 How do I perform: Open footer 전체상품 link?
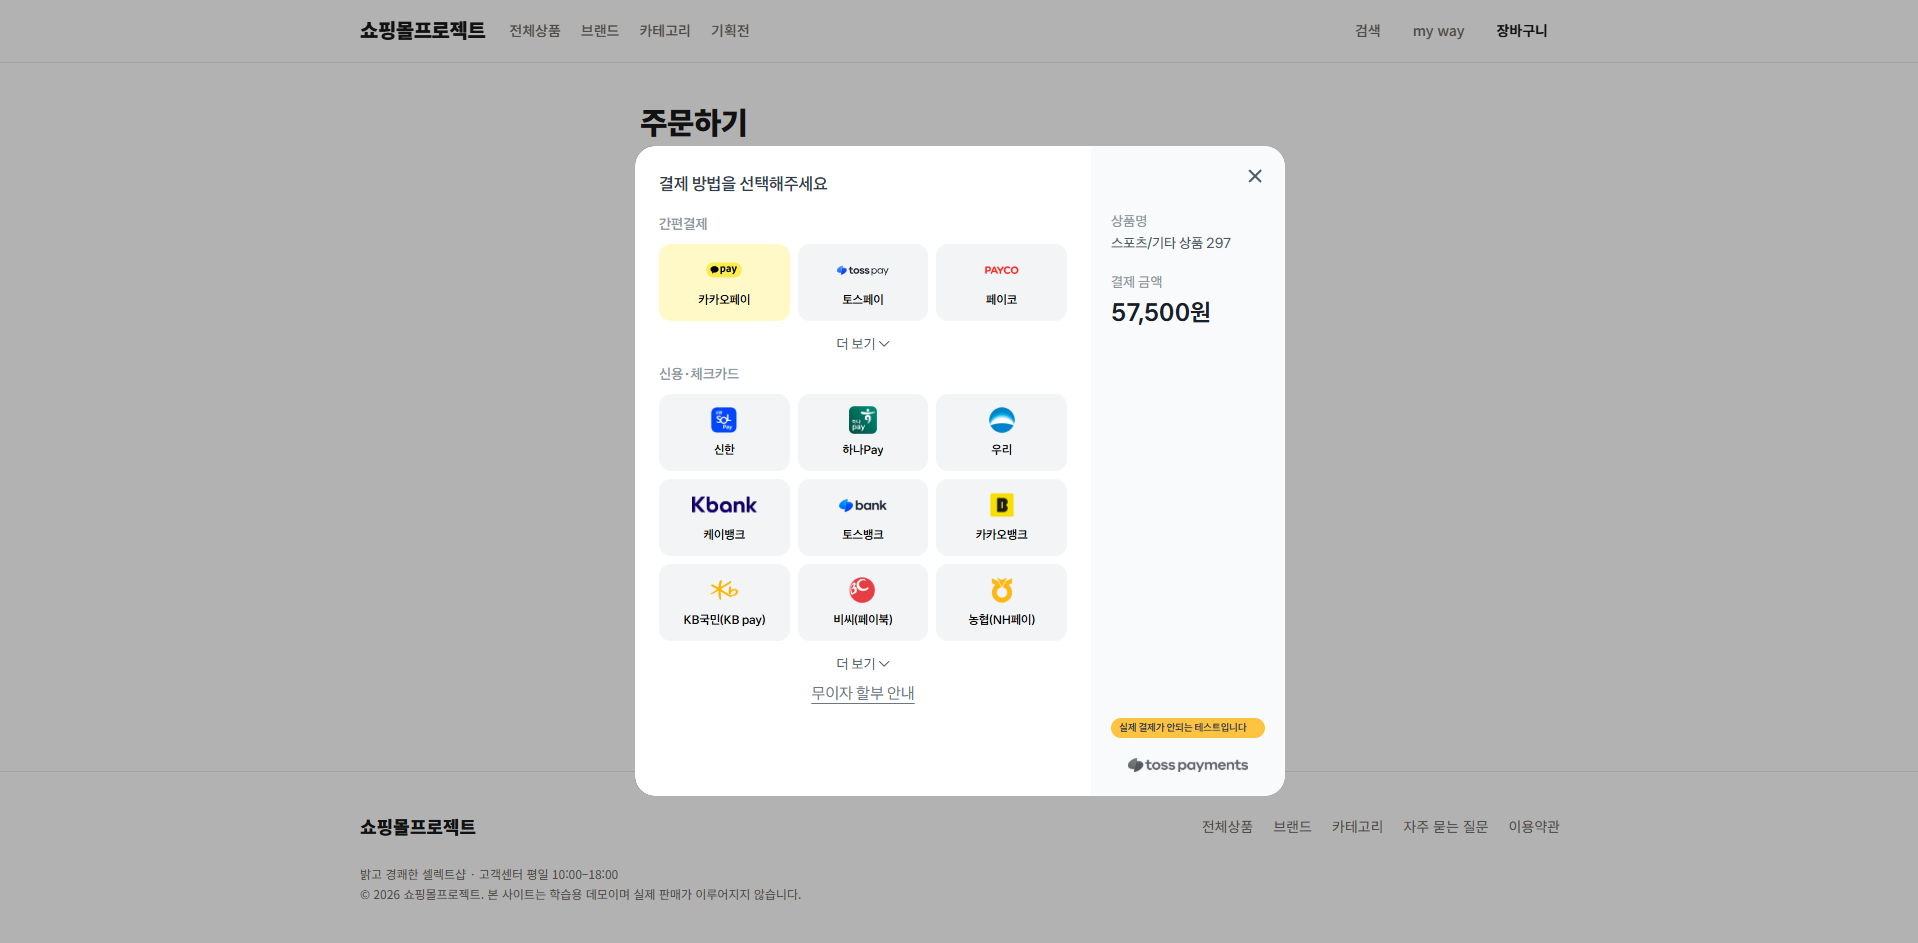(x=1227, y=827)
